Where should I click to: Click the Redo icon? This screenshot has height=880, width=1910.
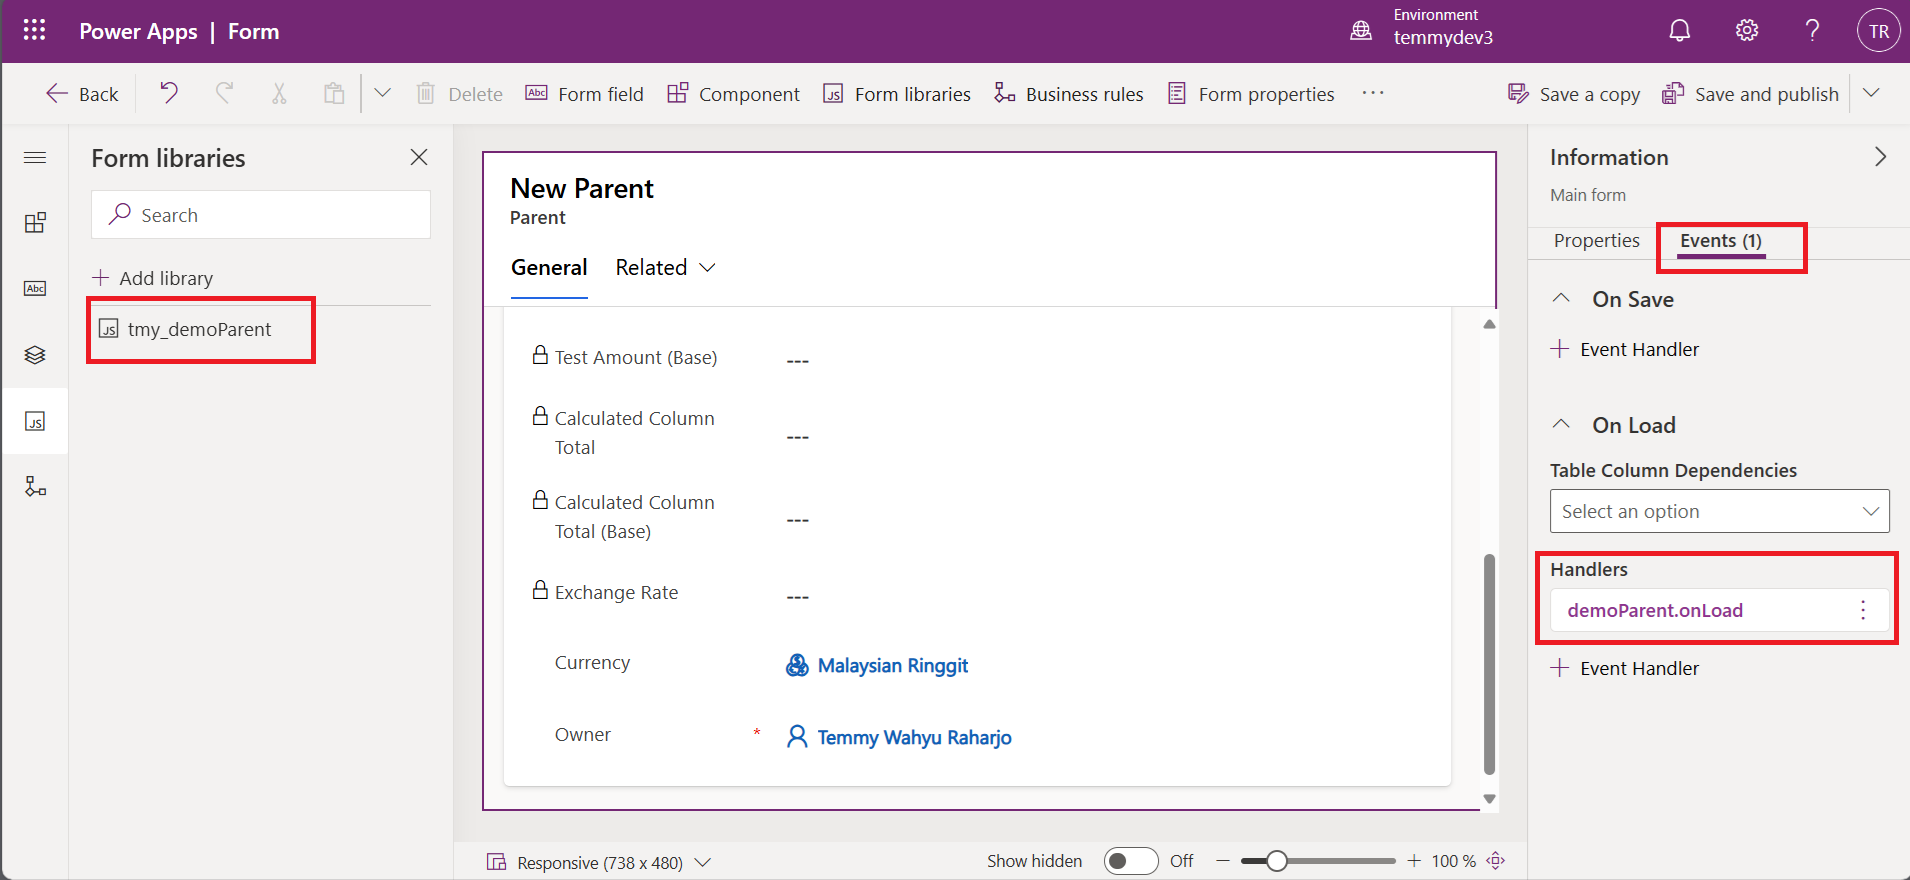pyautogui.click(x=225, y=93)
